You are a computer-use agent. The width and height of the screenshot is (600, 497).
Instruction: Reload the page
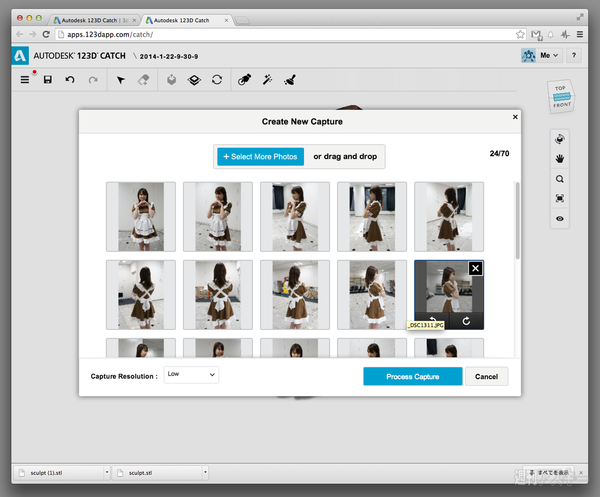tap(46, 34)
